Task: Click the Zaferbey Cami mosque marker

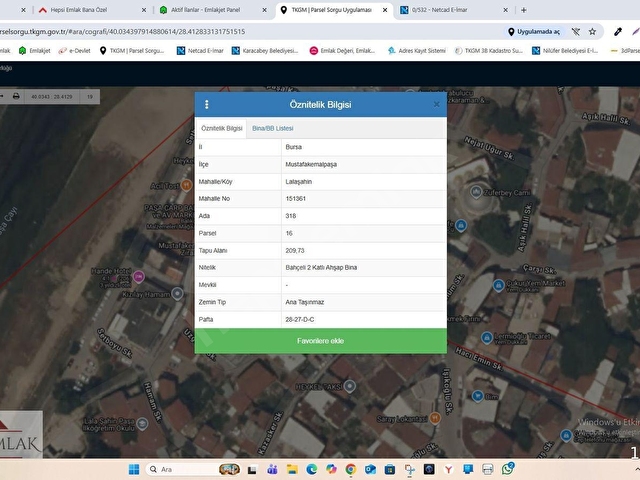Action: click(x=476, y=192)
